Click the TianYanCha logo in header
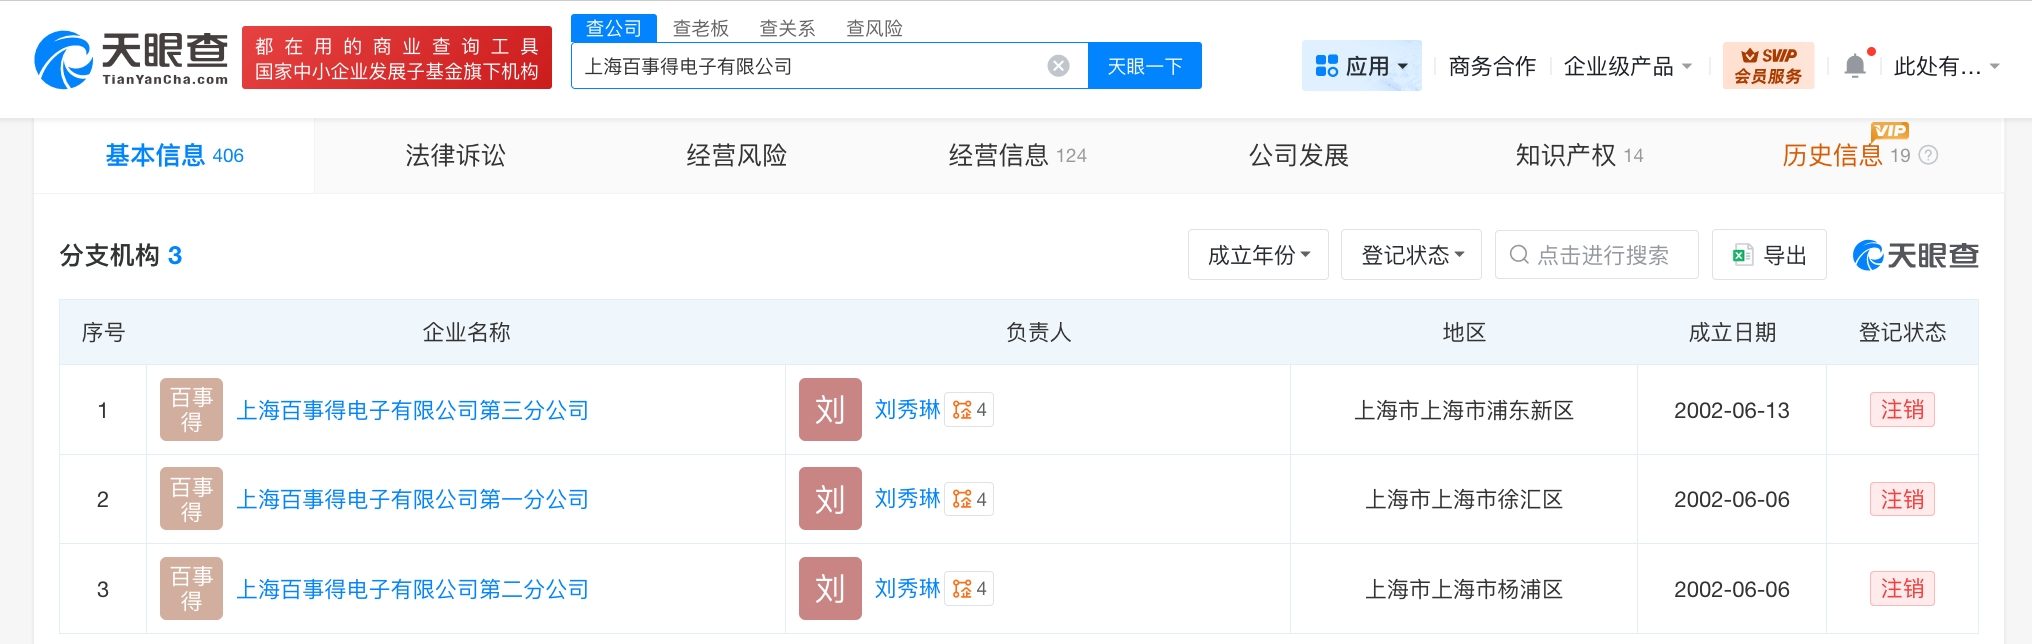The width and height of the screenshot is (2032, 644). click(x=131, y=59)
